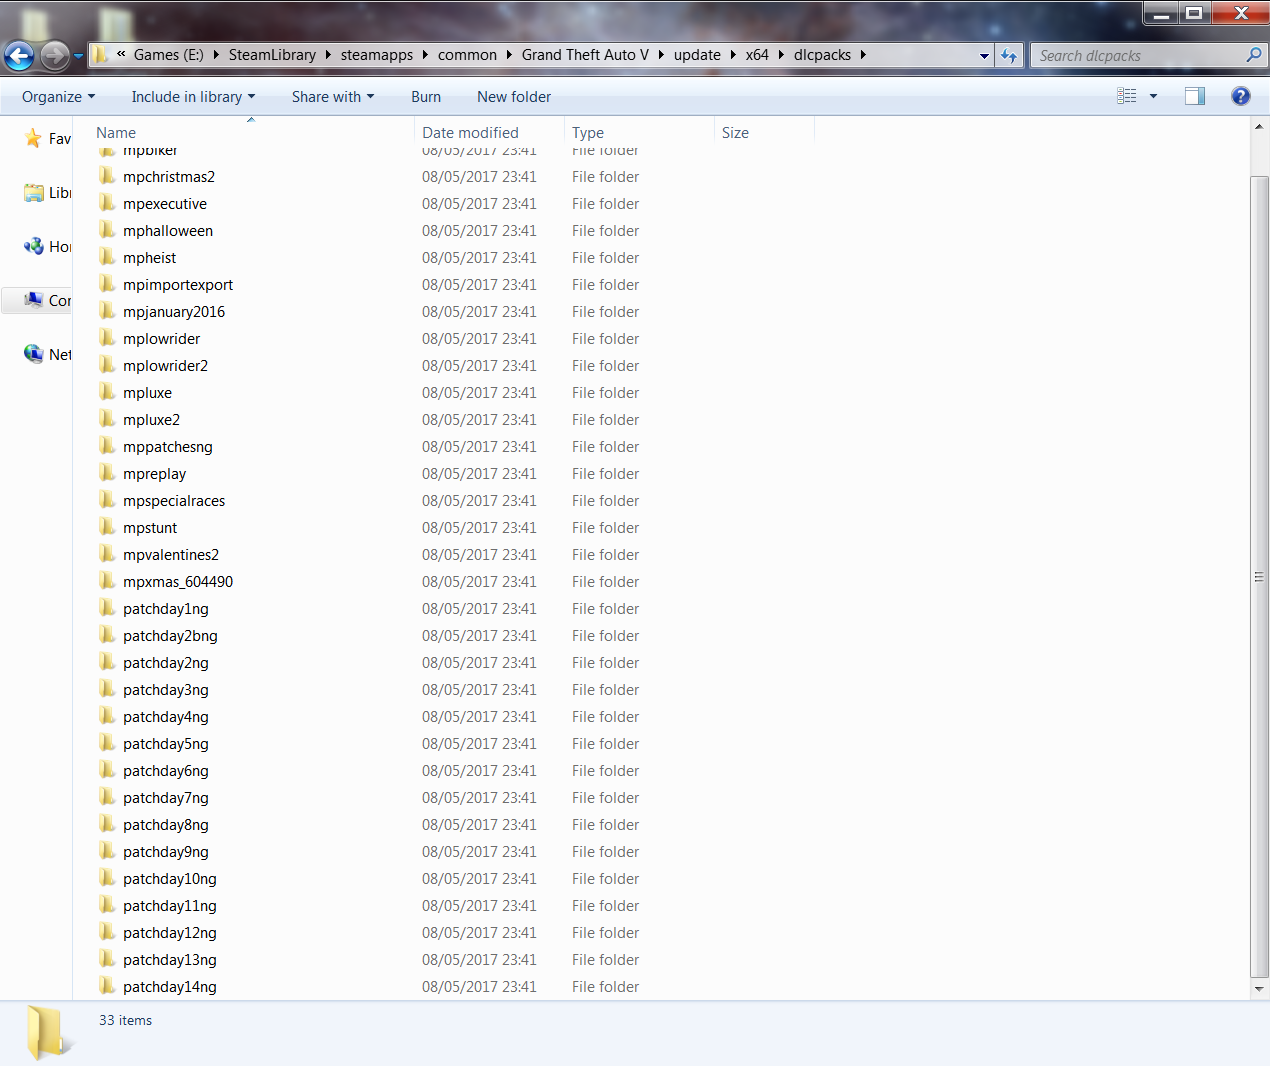Select the mppatchesng folder icon
The width and height of the screenshot is (1270, 1066).
point(108,446)
